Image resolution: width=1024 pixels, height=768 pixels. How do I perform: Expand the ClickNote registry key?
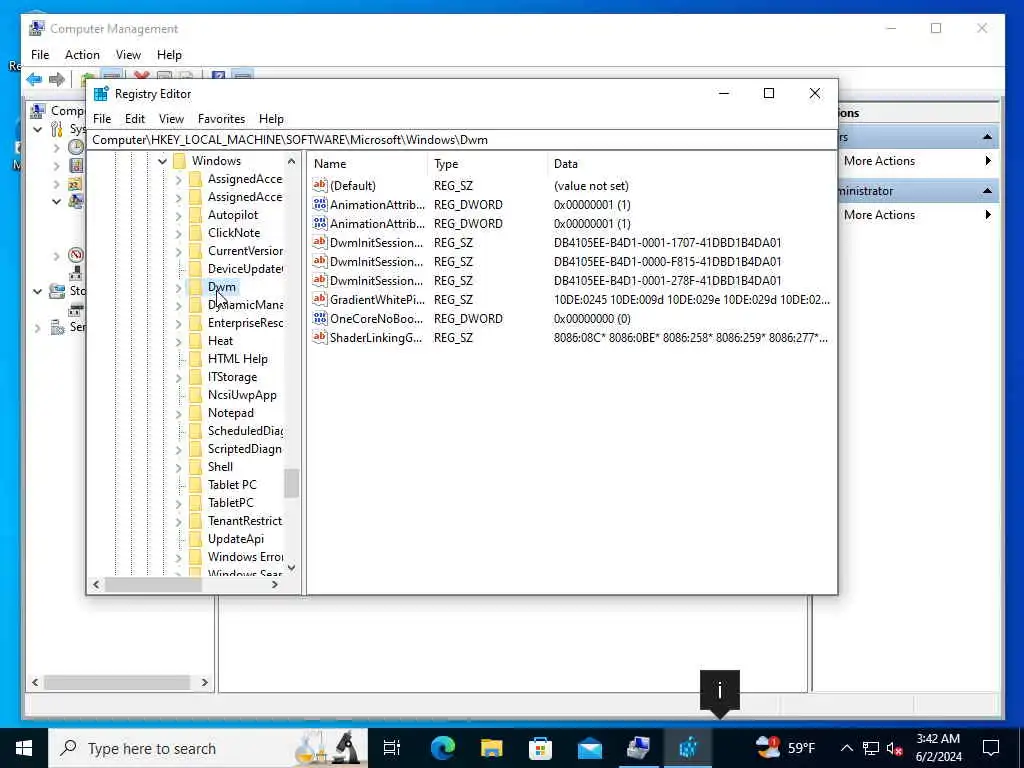click(x=178, y=232)
